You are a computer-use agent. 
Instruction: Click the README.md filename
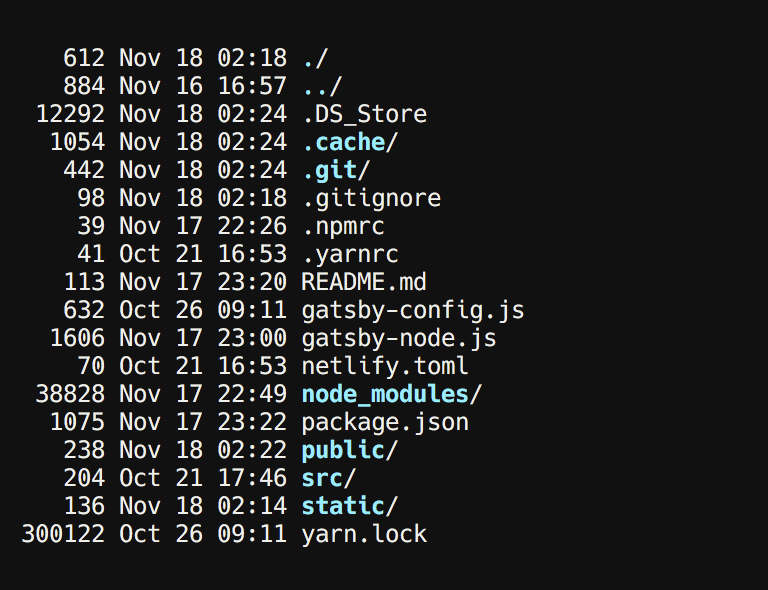(x=364, y=283)
